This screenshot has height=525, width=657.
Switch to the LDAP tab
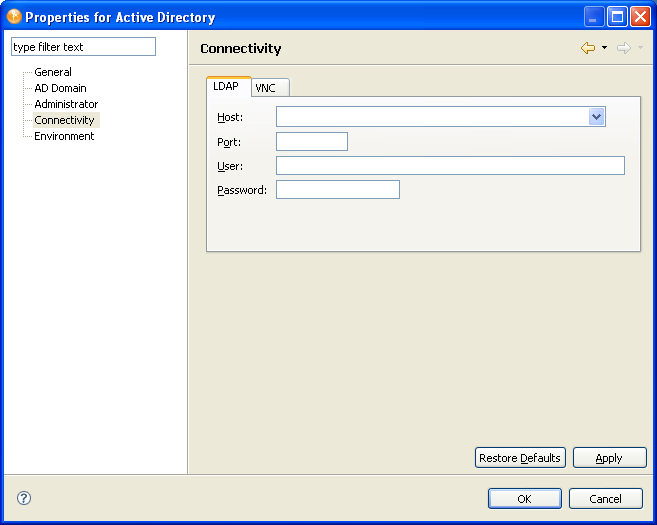tap(229, 87)
